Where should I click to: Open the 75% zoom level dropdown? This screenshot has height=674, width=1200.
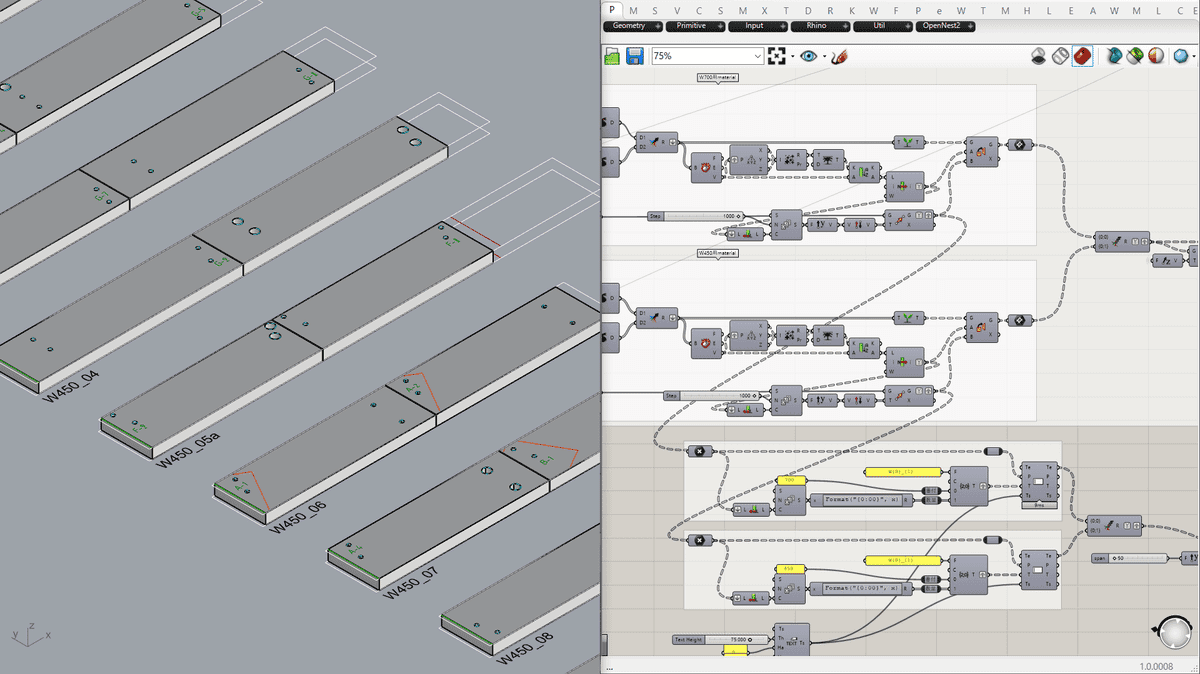pos(707,57)
